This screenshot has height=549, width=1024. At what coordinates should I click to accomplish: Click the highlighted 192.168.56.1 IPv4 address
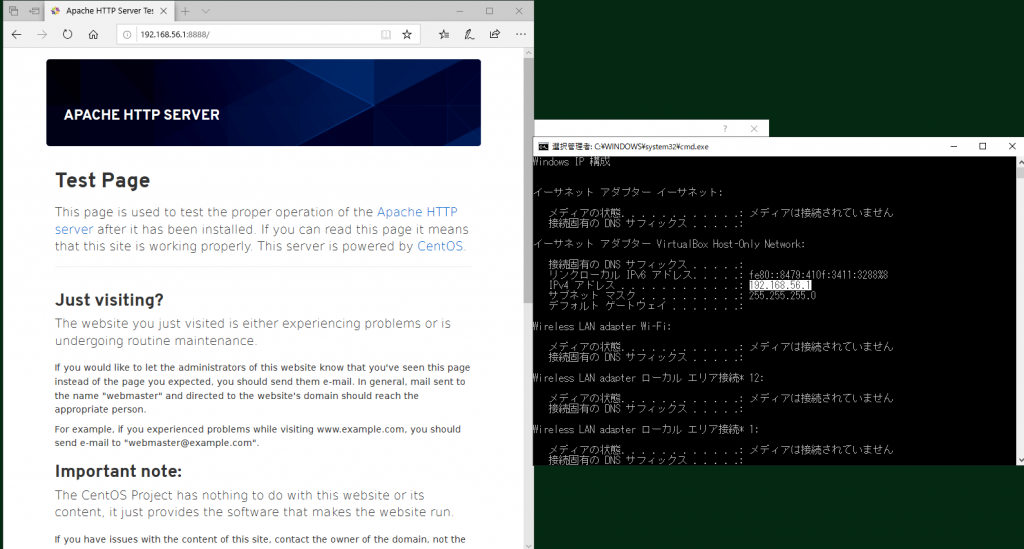coord(780,285)
